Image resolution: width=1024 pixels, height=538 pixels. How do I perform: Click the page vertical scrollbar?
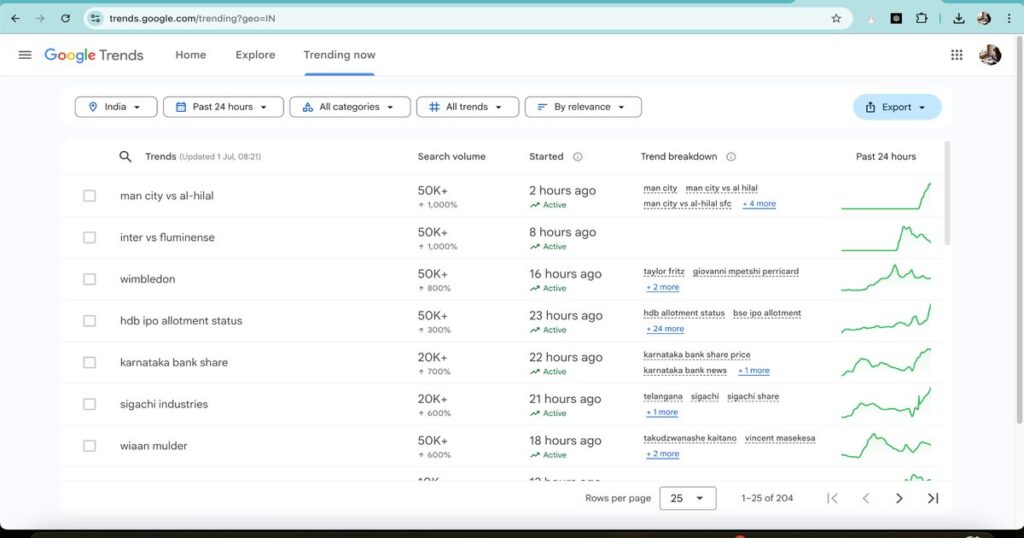pos(1019,229)
